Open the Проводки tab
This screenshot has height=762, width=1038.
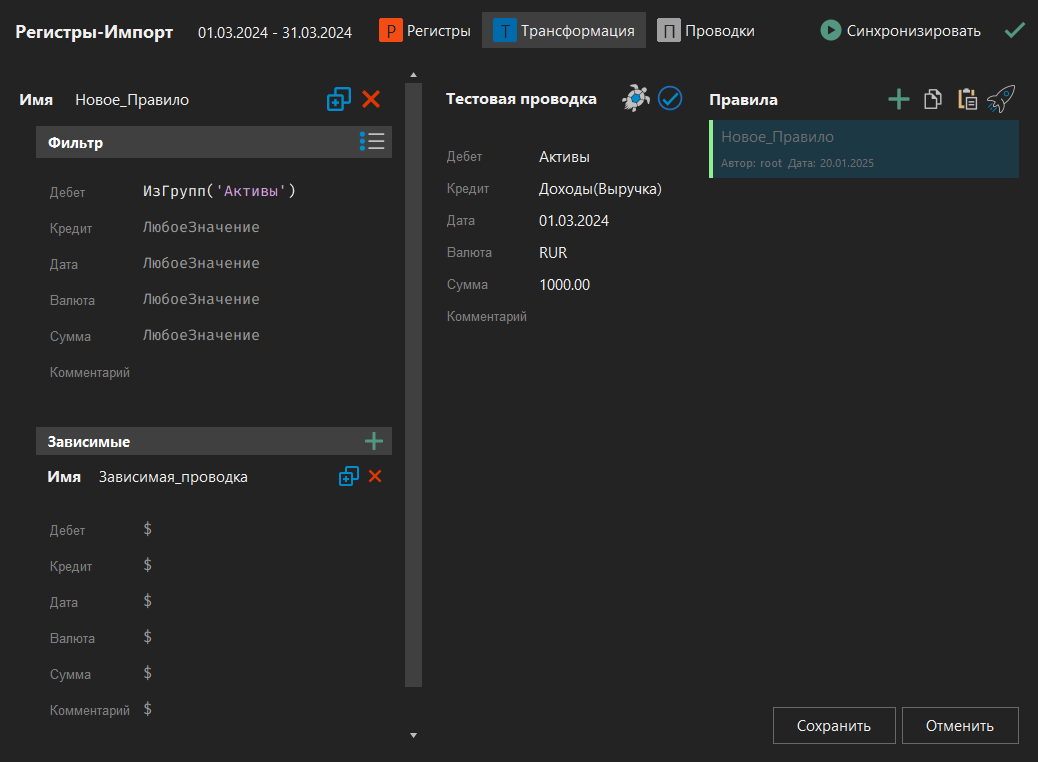(706, 31)
